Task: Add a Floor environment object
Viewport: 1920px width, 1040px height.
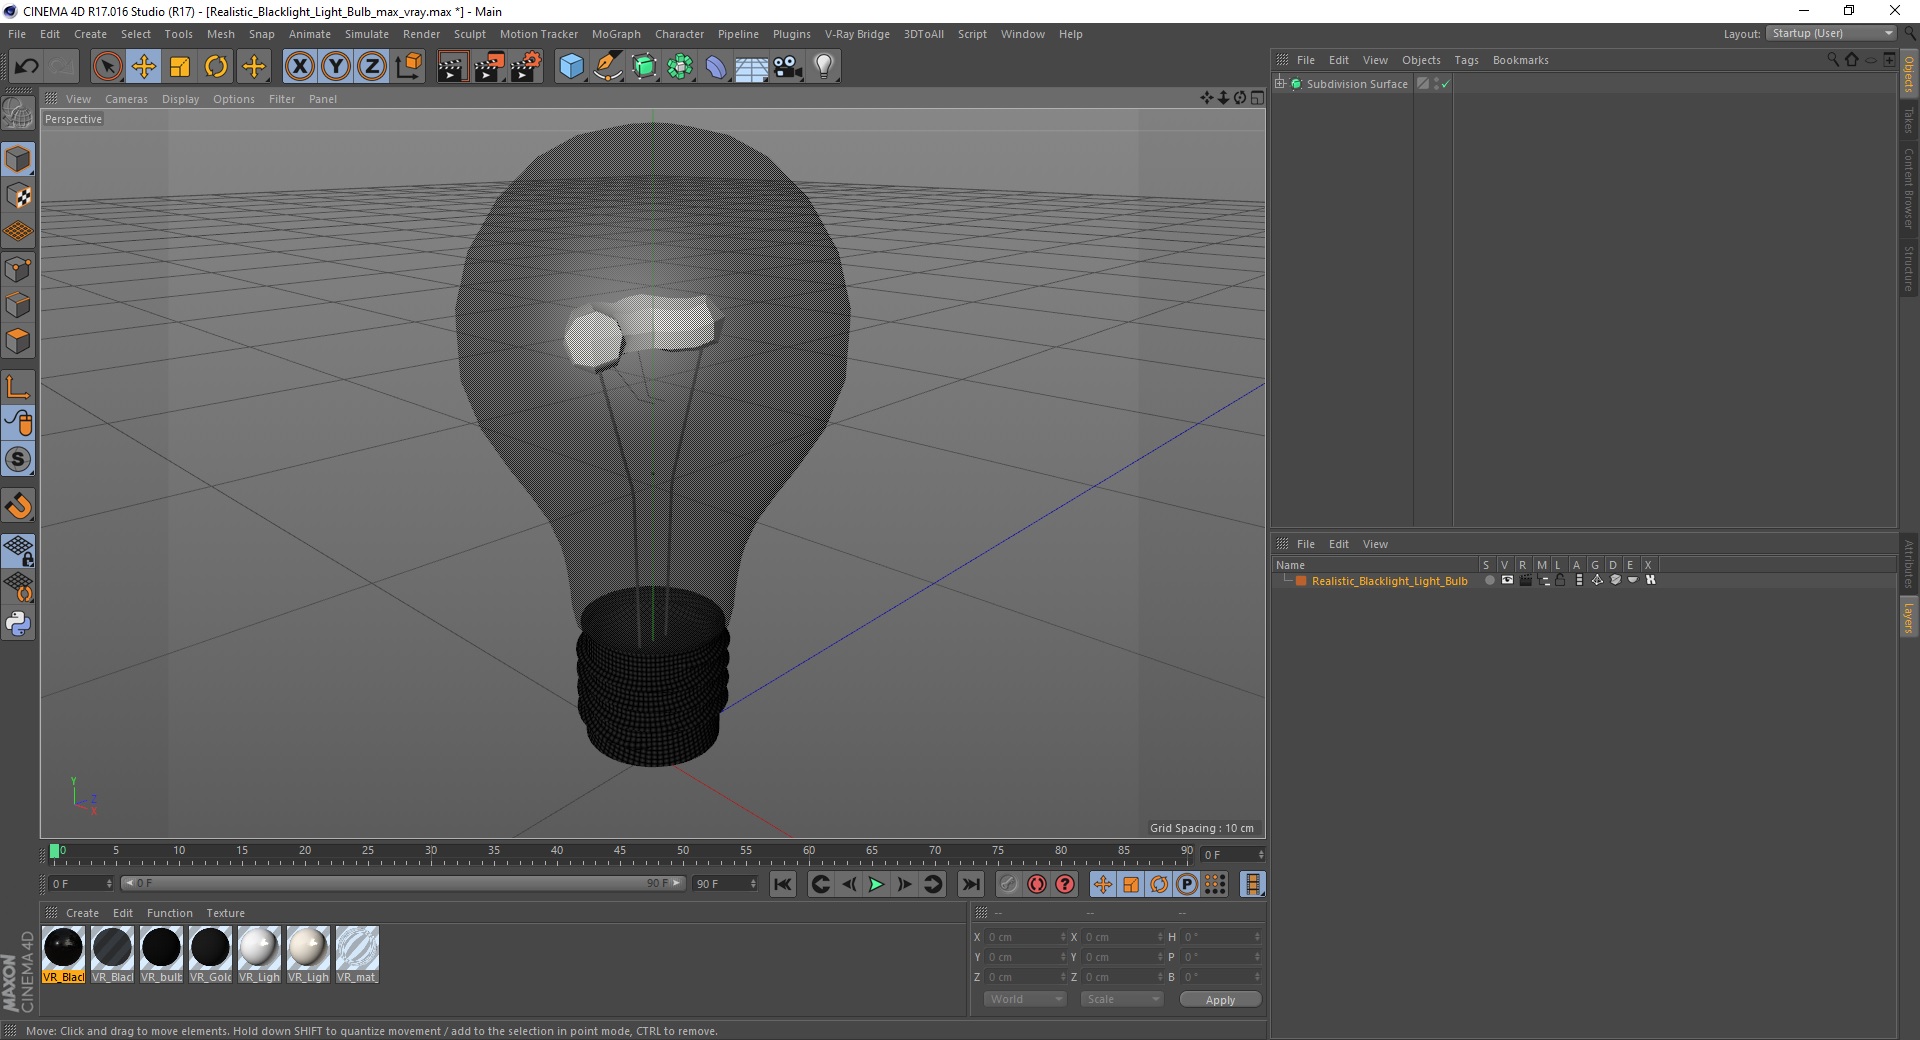Action: [751, 67]
